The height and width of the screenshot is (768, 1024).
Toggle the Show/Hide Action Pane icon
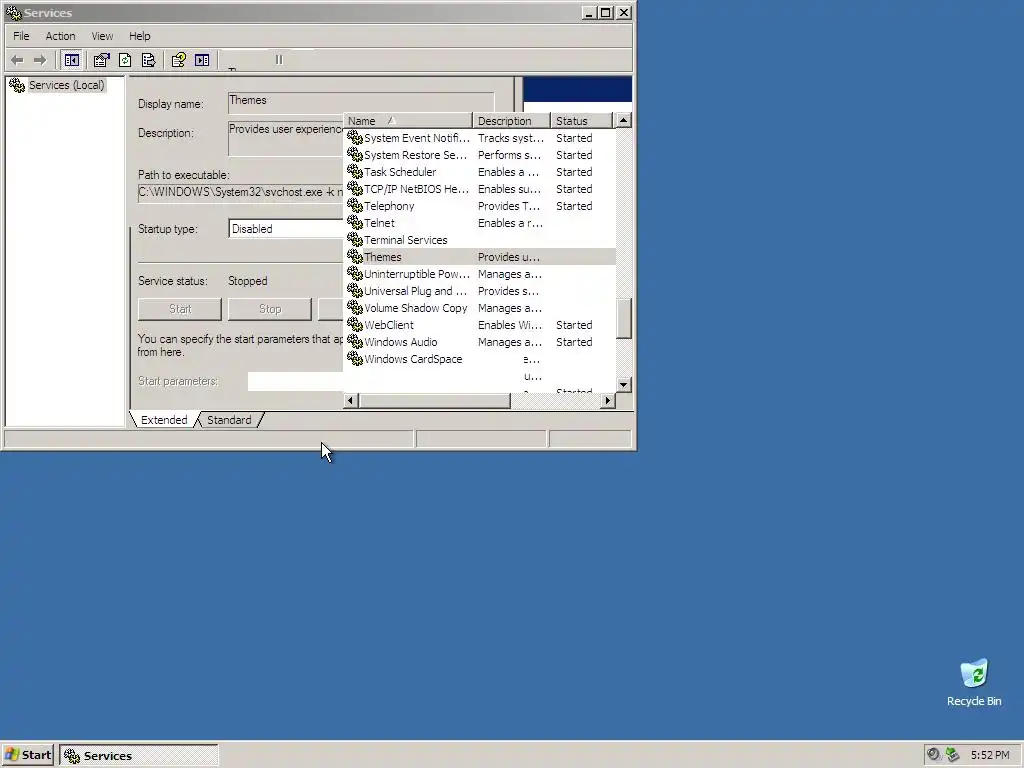[x=202, y=60]
